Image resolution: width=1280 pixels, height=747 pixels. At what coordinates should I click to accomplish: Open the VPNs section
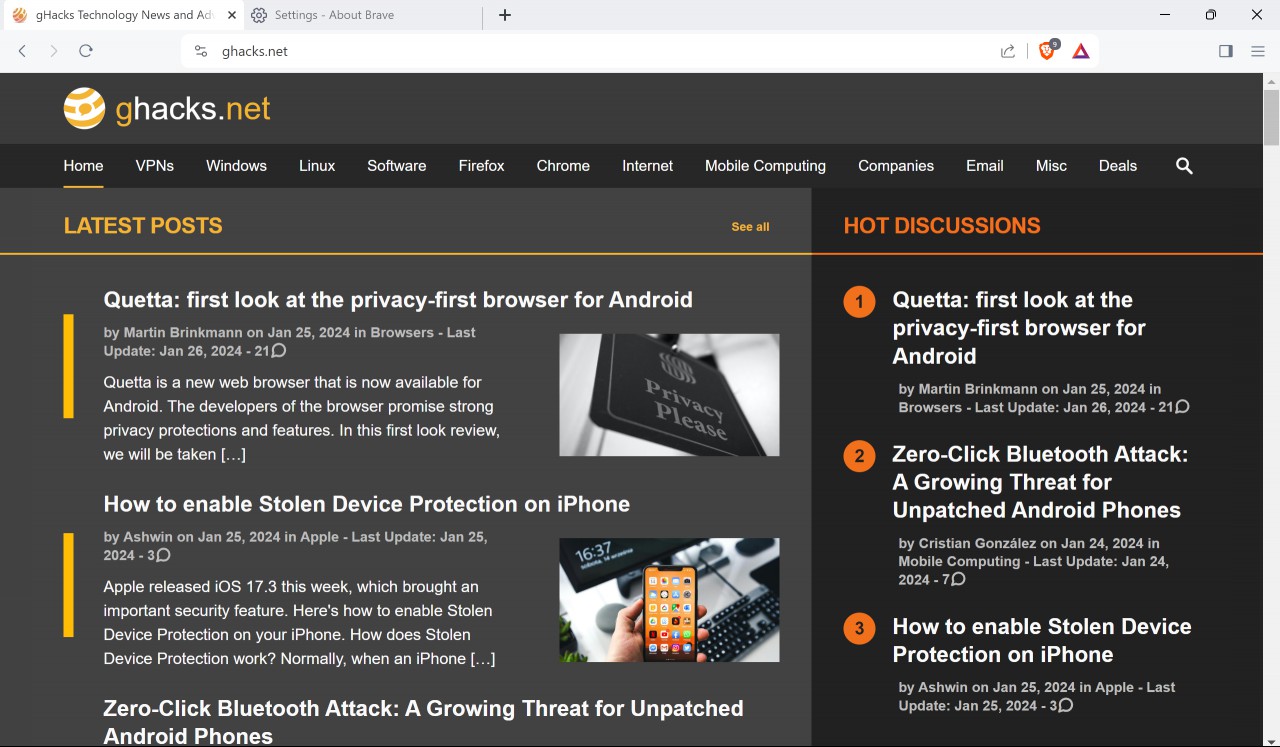click(155, 166)
